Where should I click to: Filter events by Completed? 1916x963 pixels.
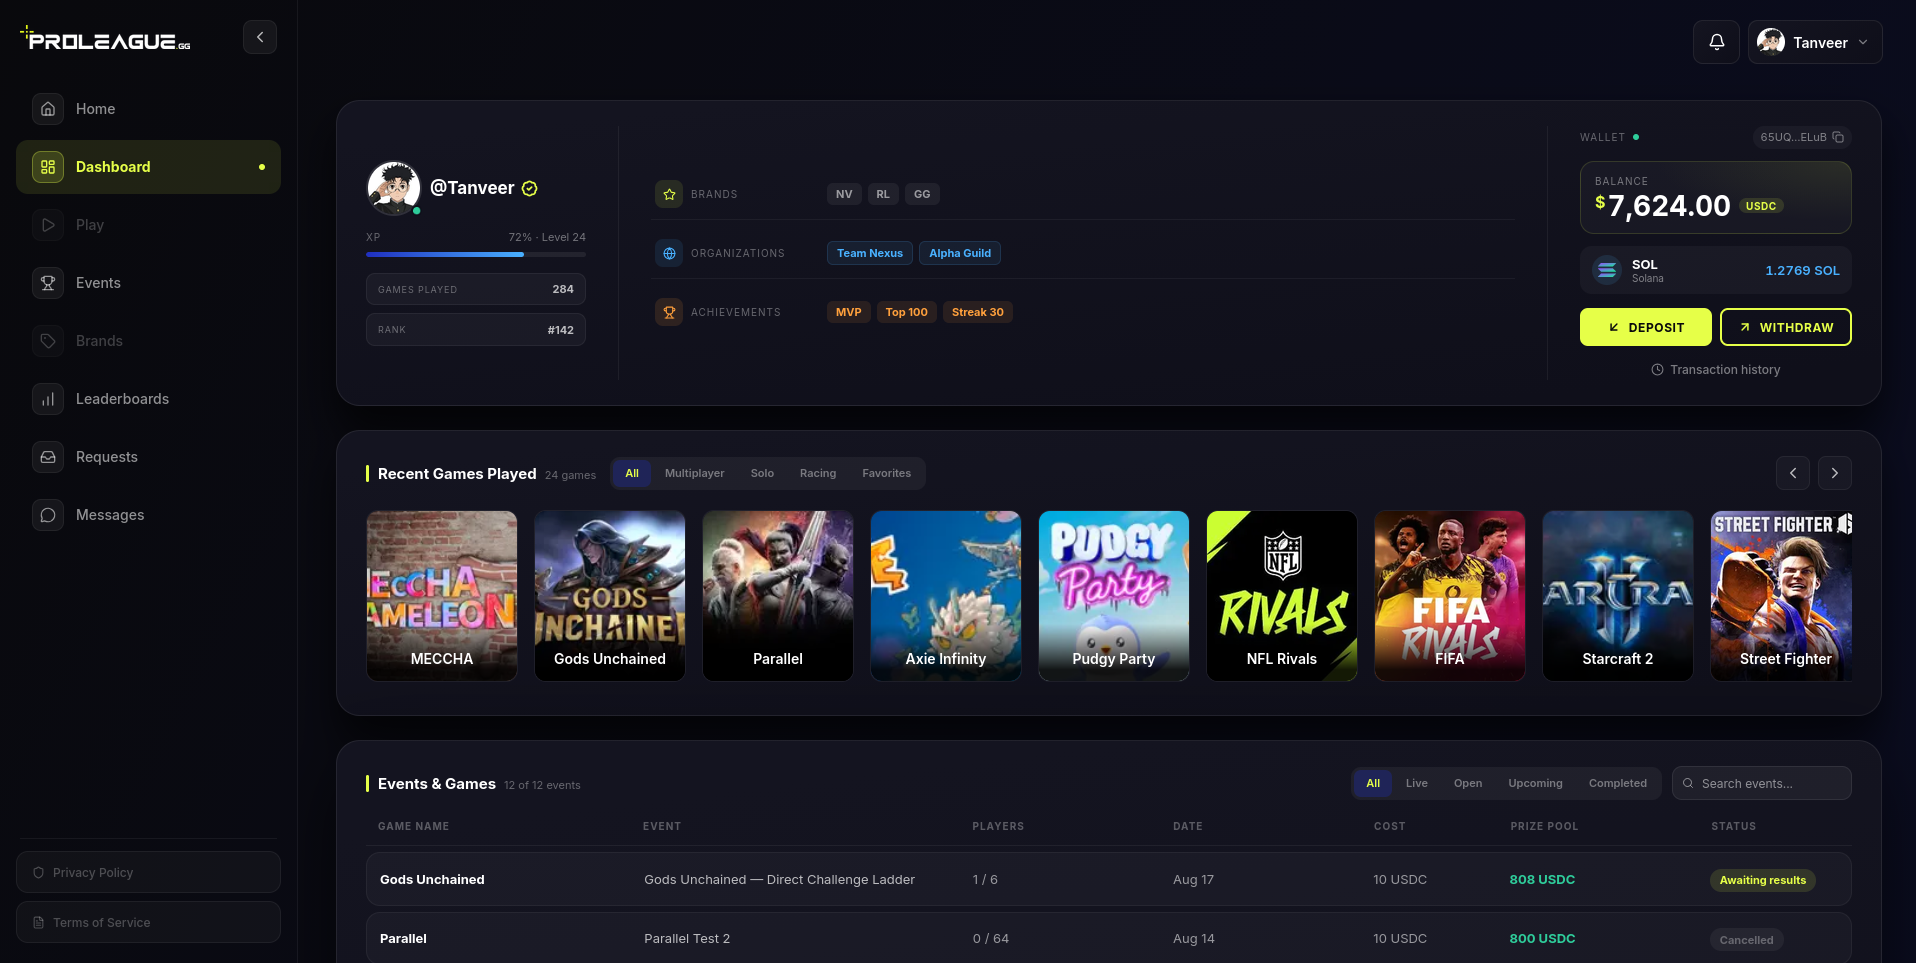1618,783
